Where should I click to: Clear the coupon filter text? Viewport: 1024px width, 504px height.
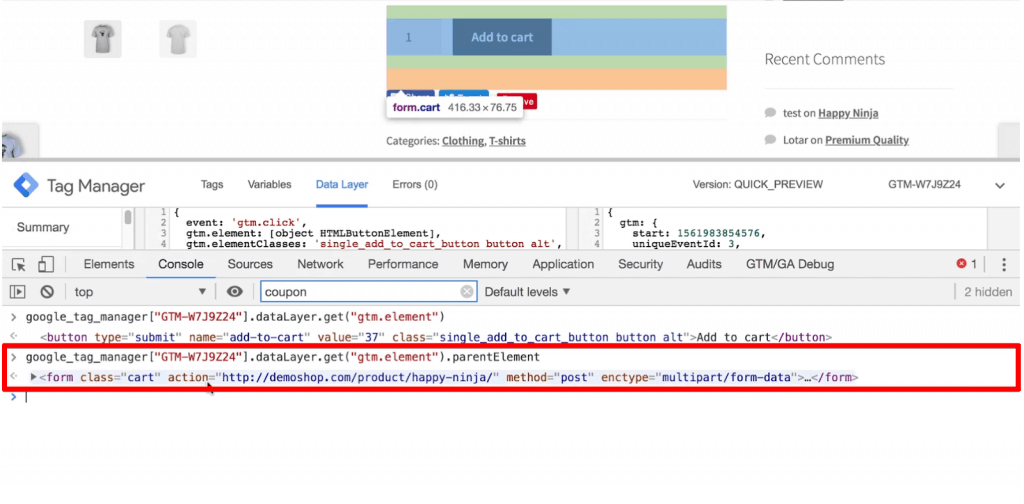point(466,292)
